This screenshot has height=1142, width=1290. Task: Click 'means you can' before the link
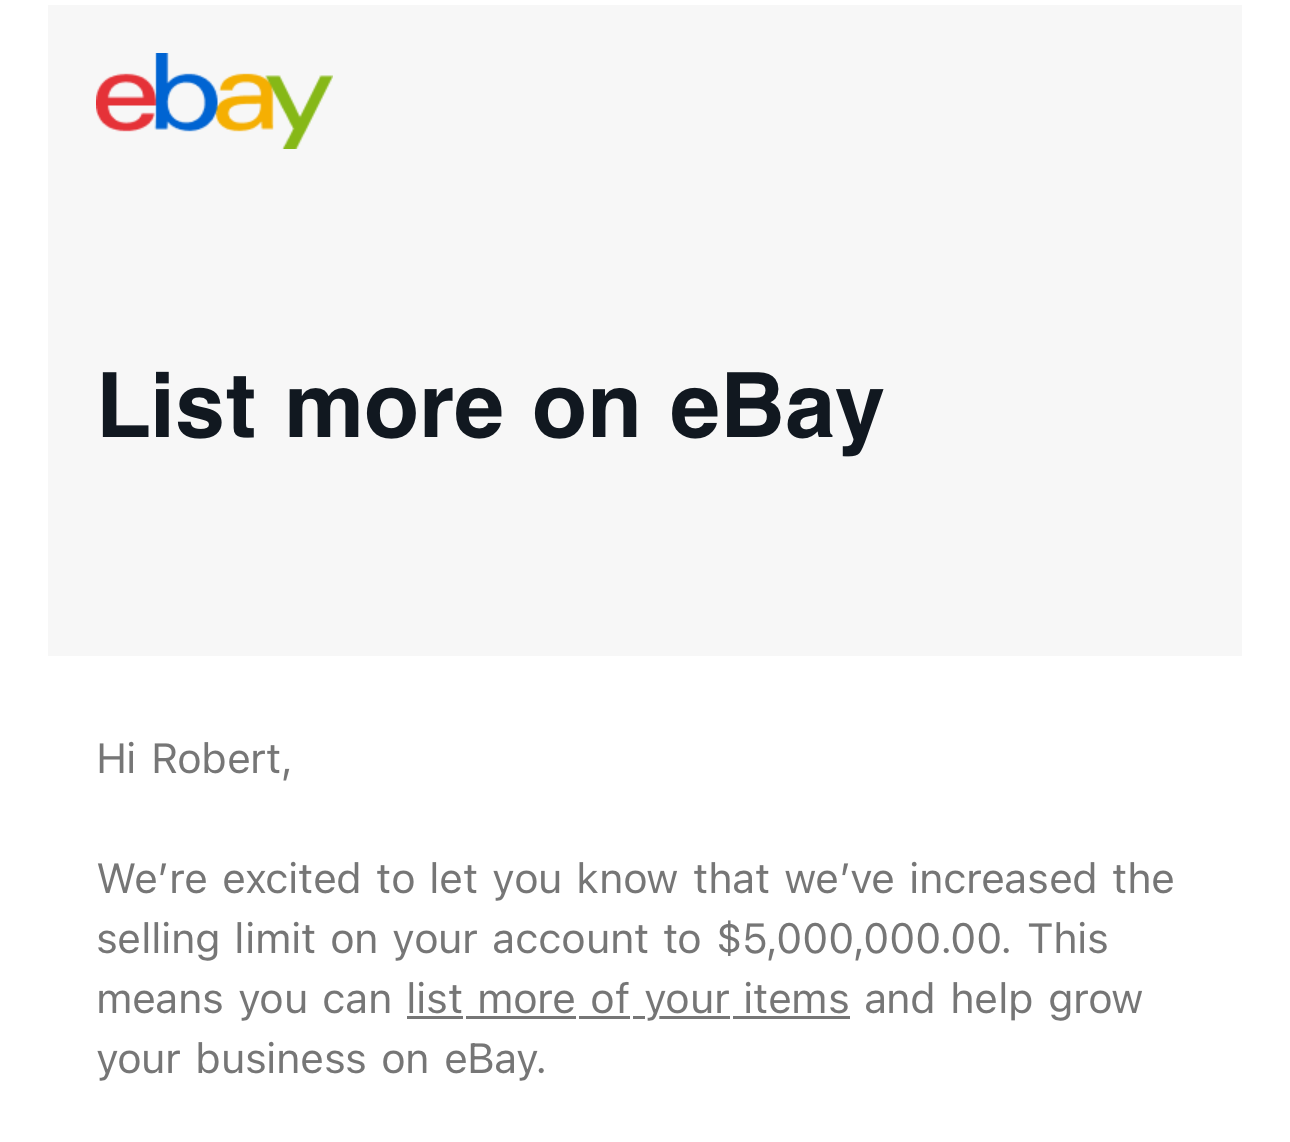[x=244, y=999]
